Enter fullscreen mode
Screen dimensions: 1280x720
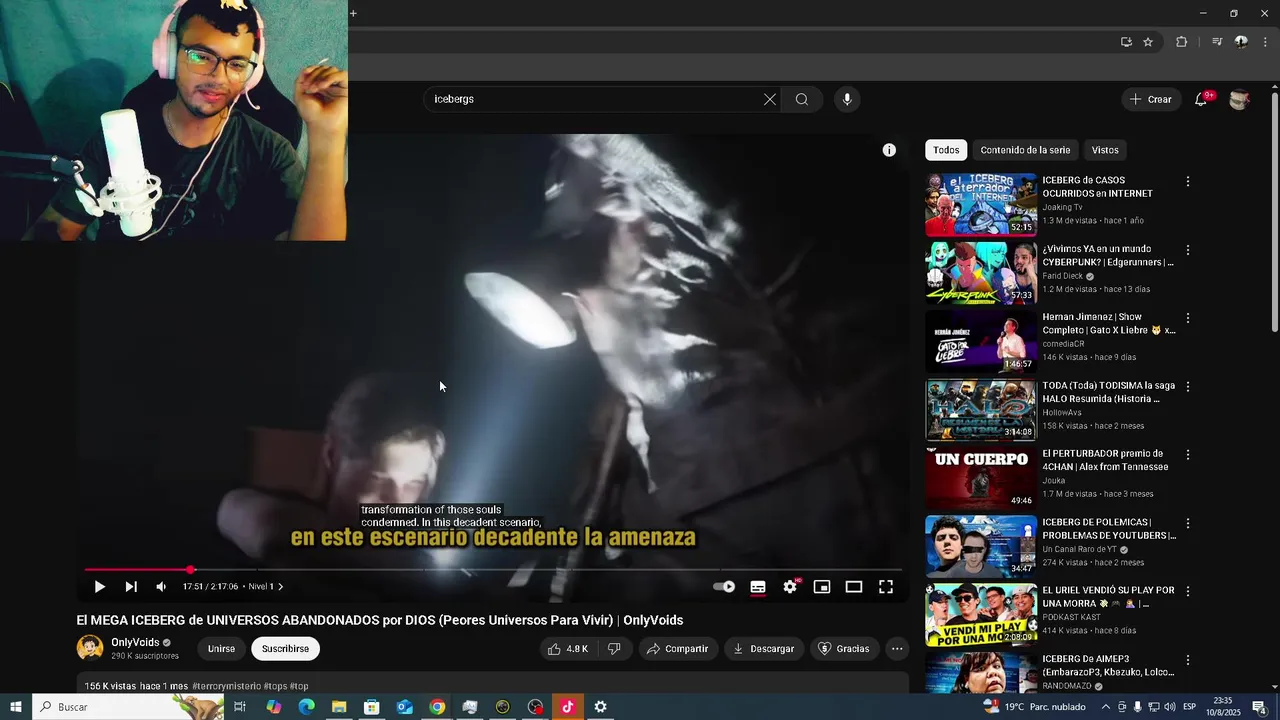[x=886, y=587]
